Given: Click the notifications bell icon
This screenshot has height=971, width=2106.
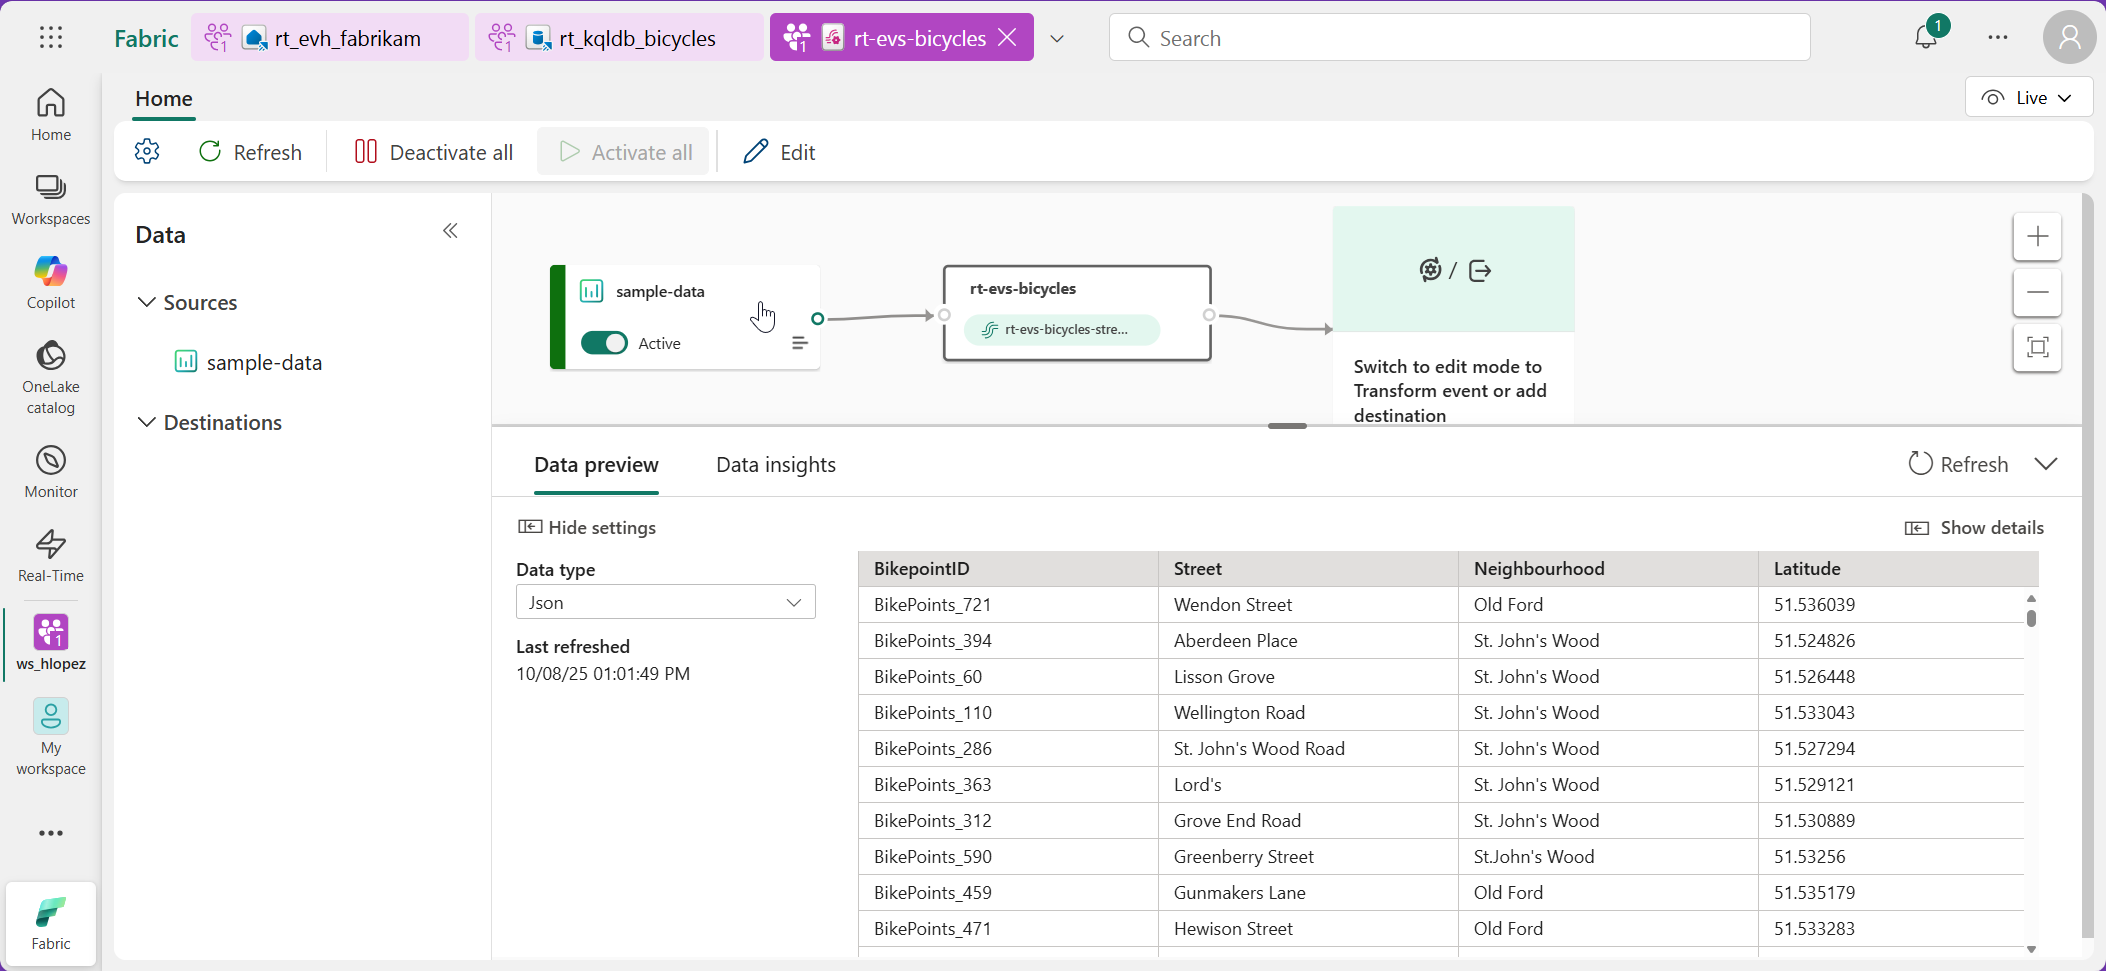Looking at the screenshot, I should click(x=1925, y=38).
